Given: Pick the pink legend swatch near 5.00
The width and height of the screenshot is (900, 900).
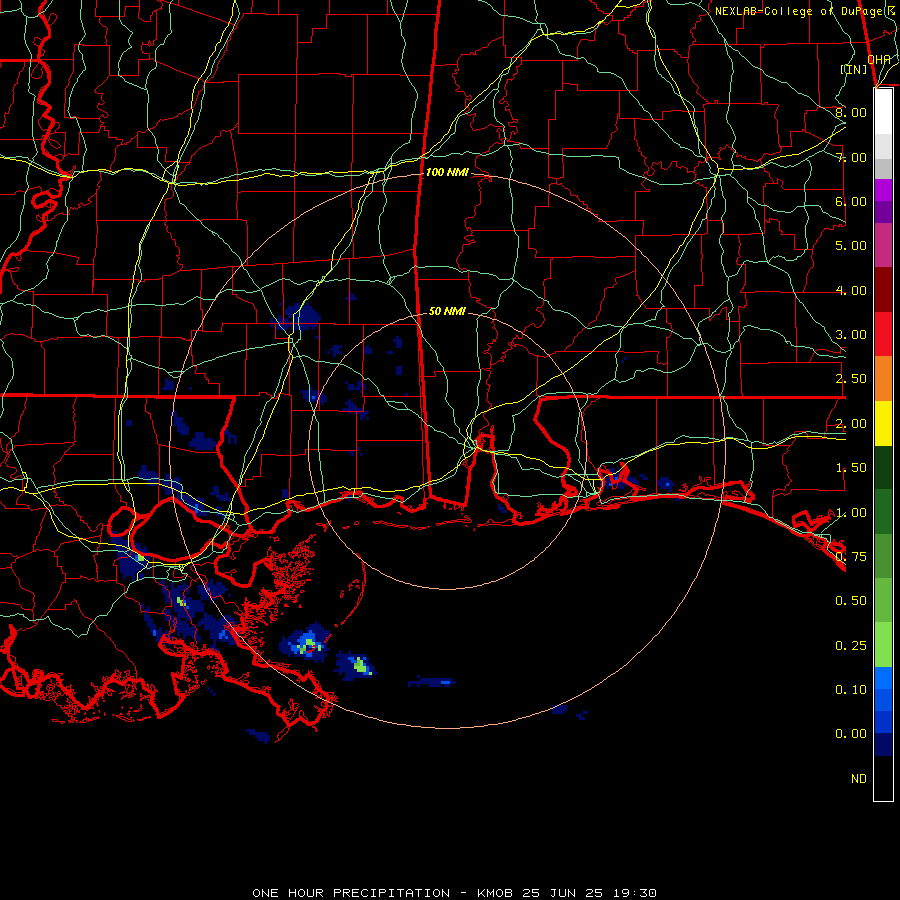Looking at the screenshot, I should point(883,246).
